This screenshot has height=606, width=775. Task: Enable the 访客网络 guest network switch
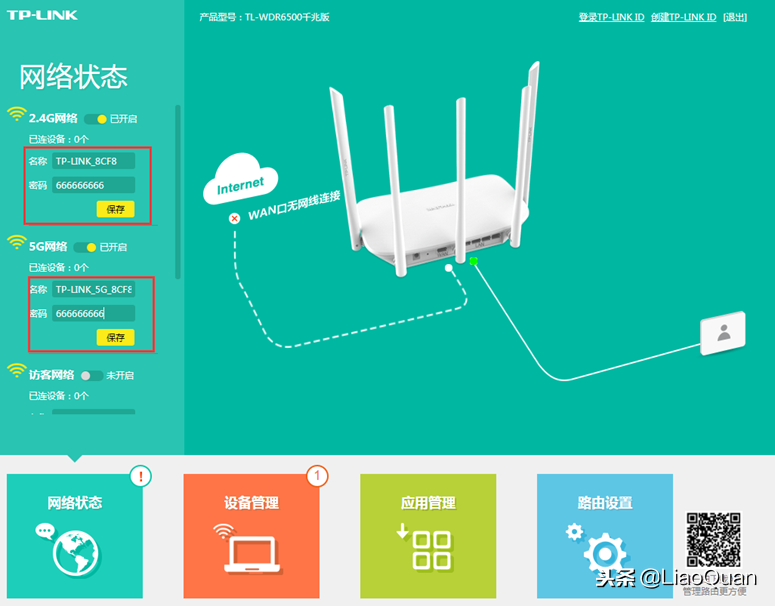[x=91, y=375]
